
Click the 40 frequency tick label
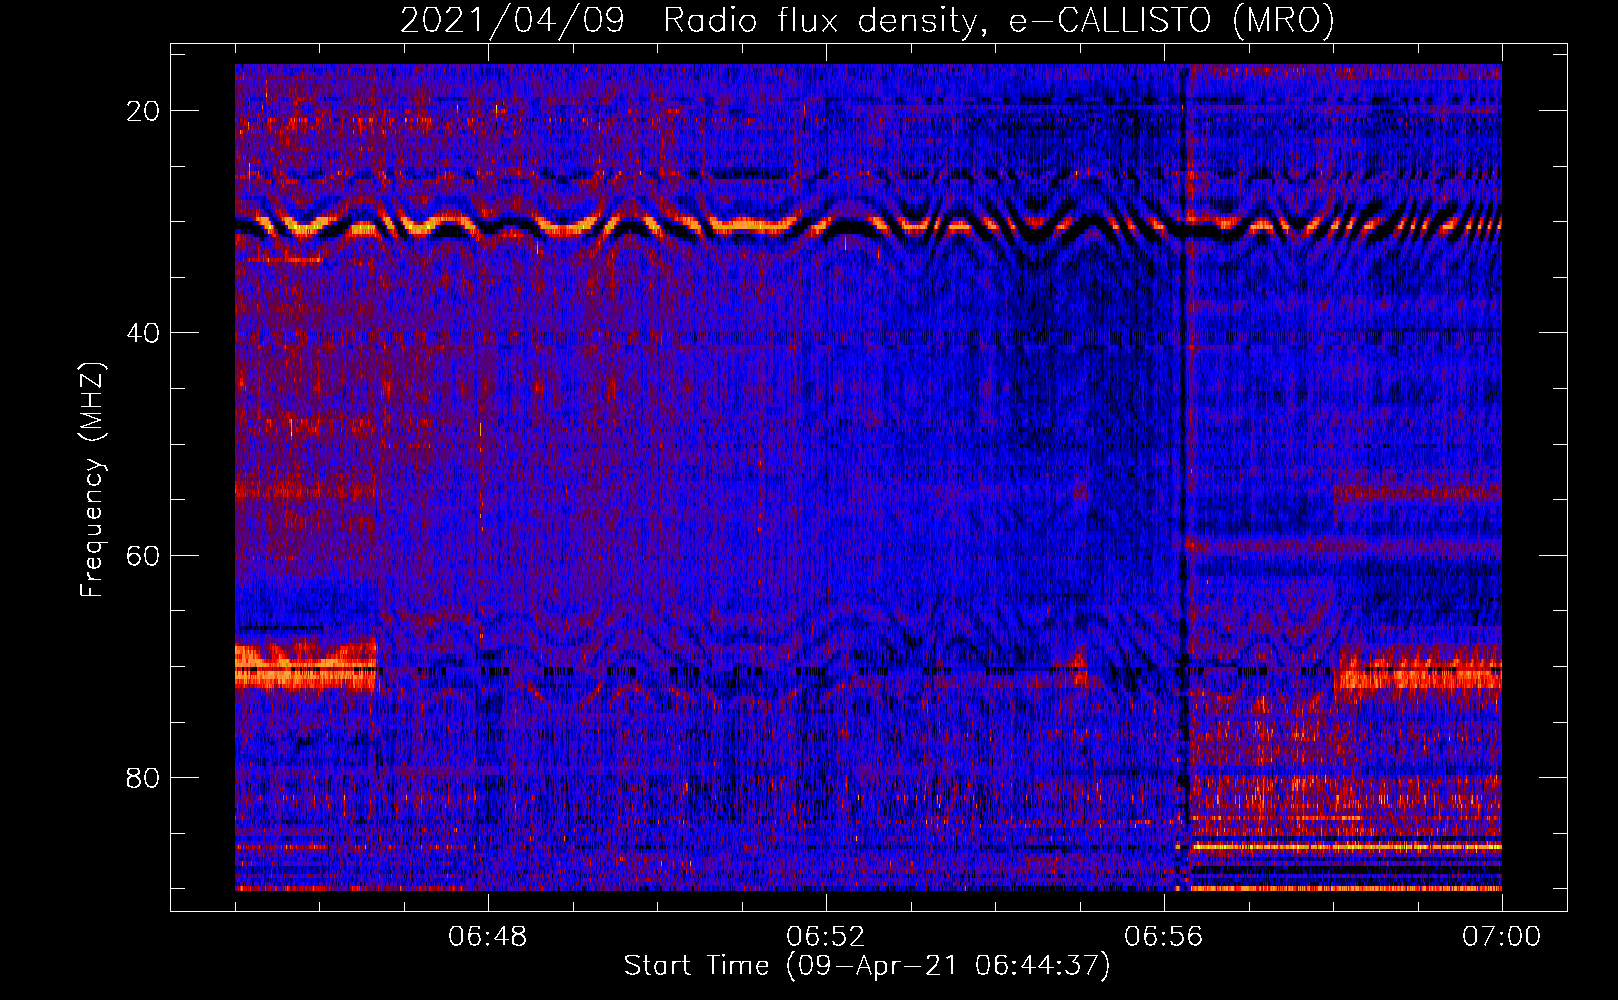point(143,333)
